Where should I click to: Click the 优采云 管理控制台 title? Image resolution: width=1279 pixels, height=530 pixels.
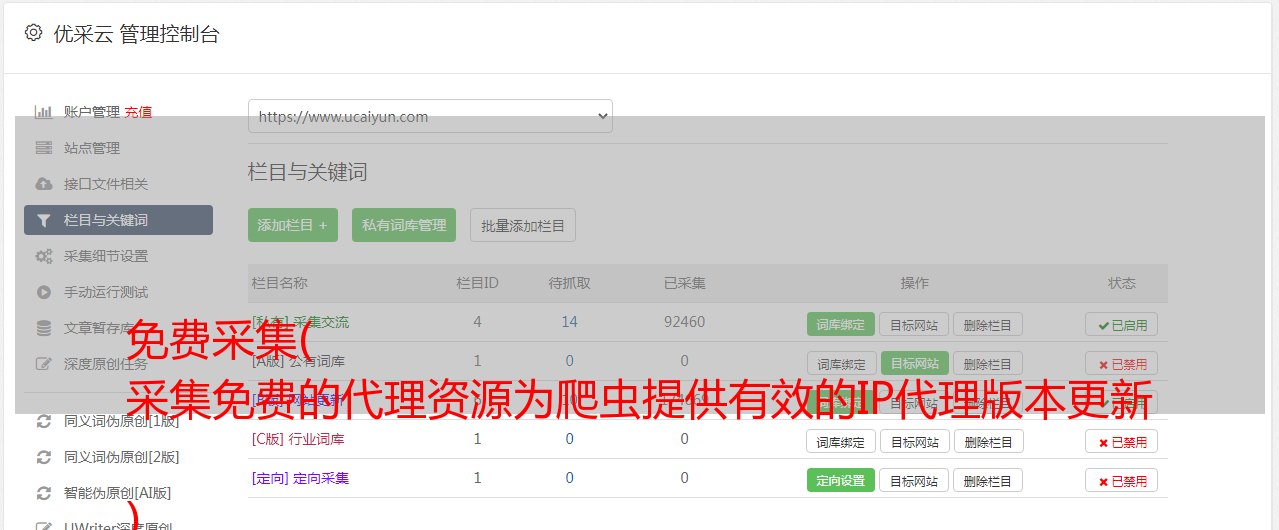(x=136, y=34)
